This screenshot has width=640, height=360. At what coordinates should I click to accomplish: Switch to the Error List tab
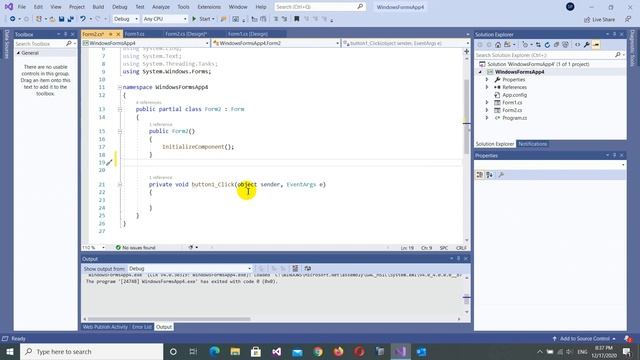[142, 327]
